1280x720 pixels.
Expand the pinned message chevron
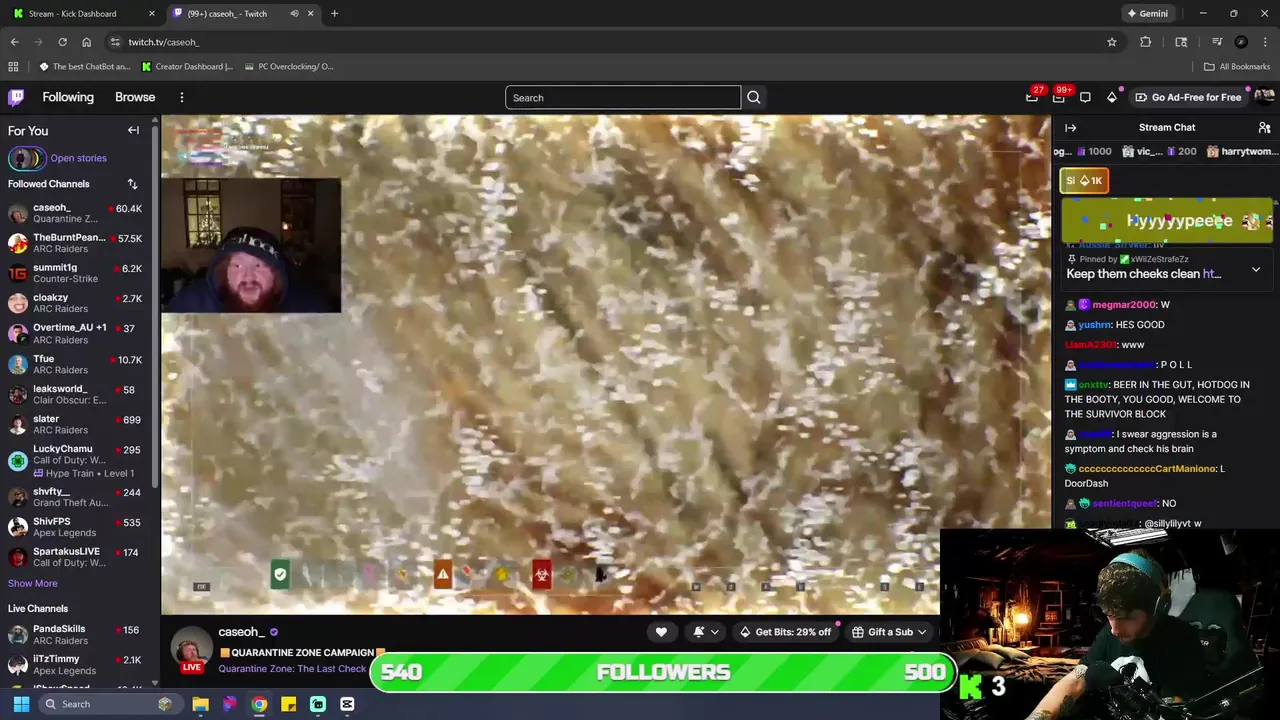click(1256, 270)
